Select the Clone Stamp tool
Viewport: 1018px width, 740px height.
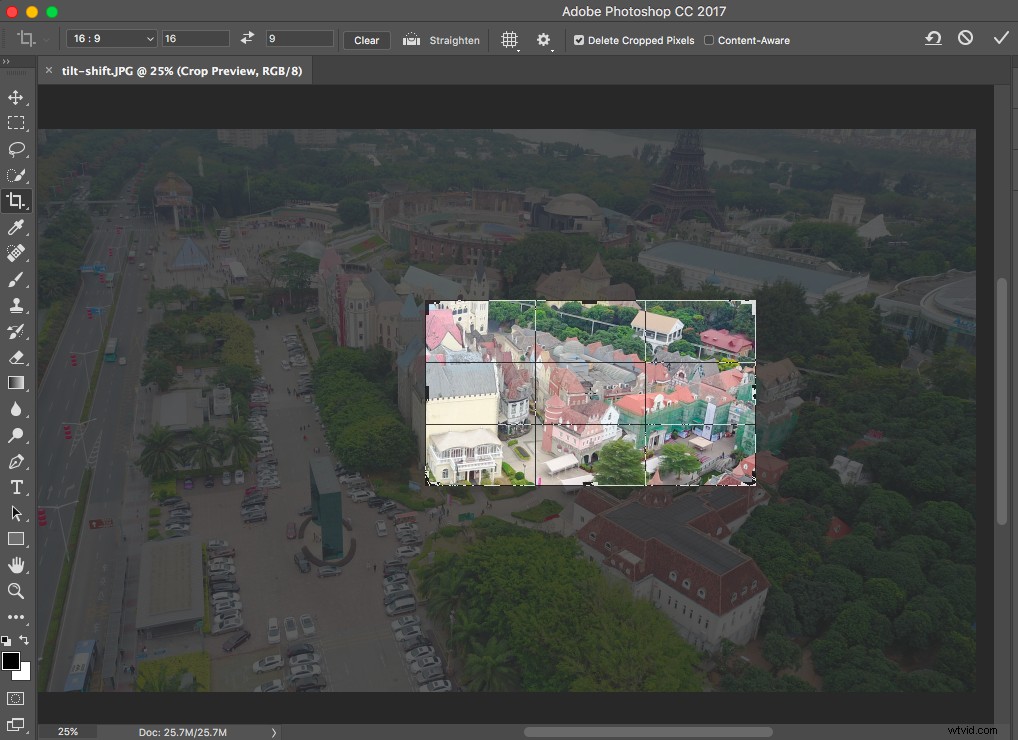[x=16, y=305]
